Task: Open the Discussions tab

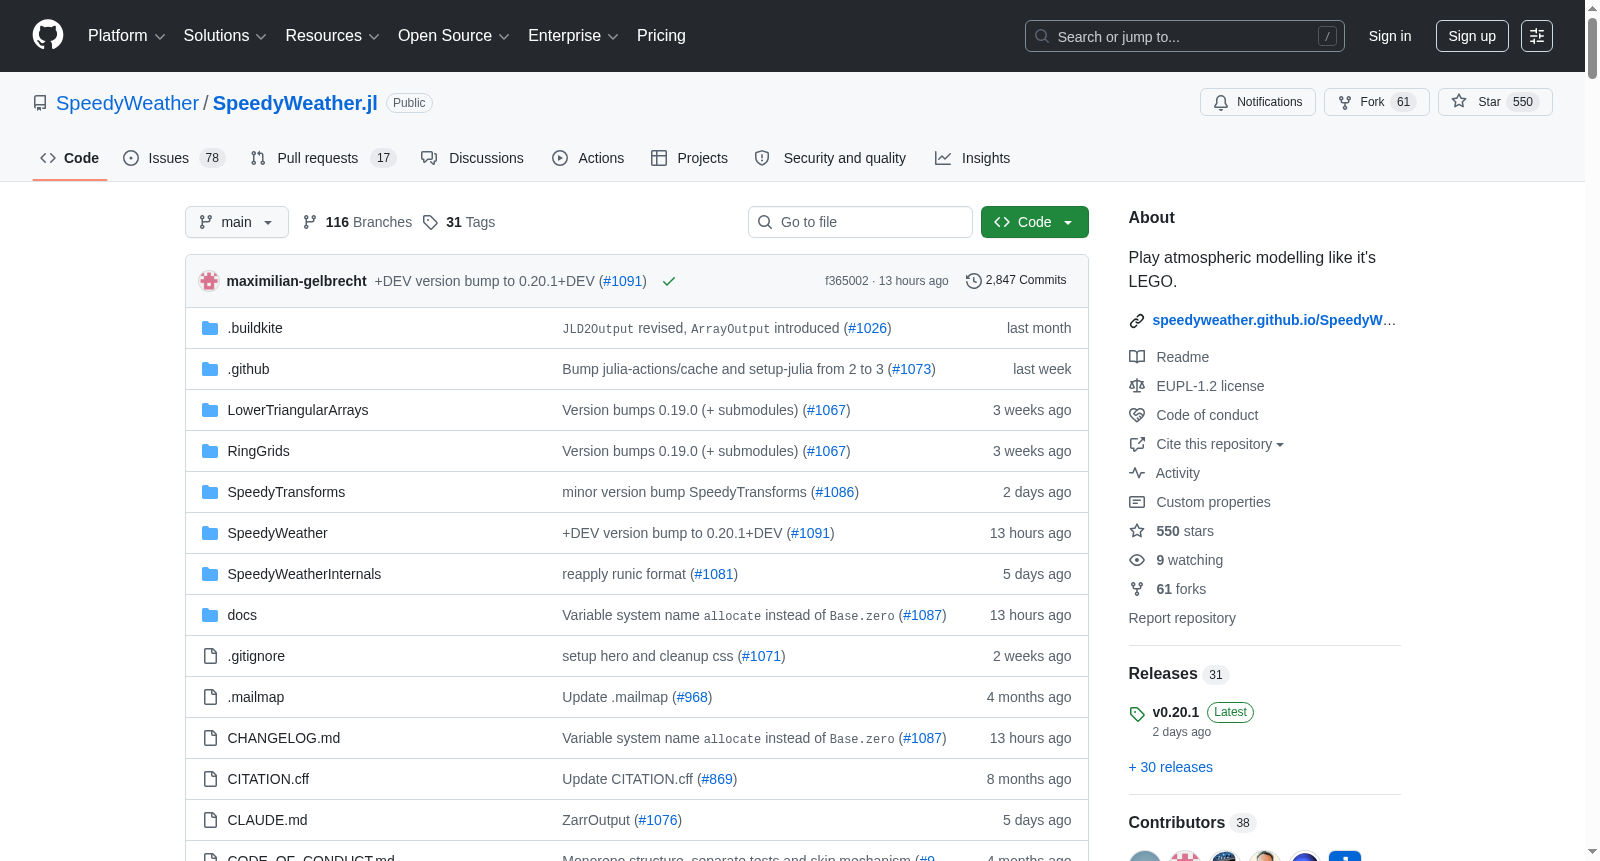Action: [472, 158]
